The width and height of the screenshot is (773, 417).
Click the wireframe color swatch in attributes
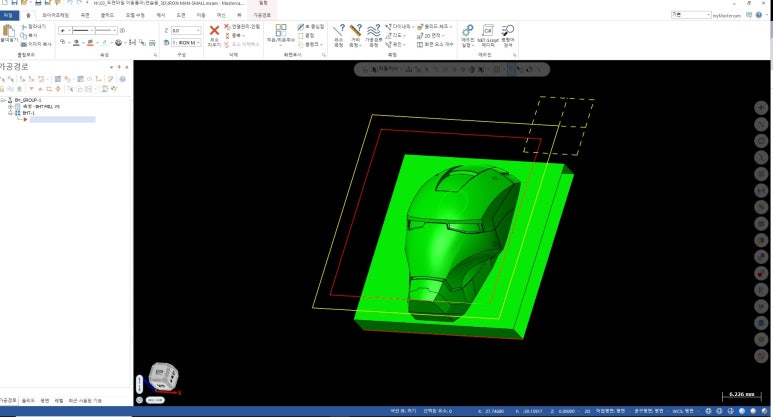[x=76, y=43]
